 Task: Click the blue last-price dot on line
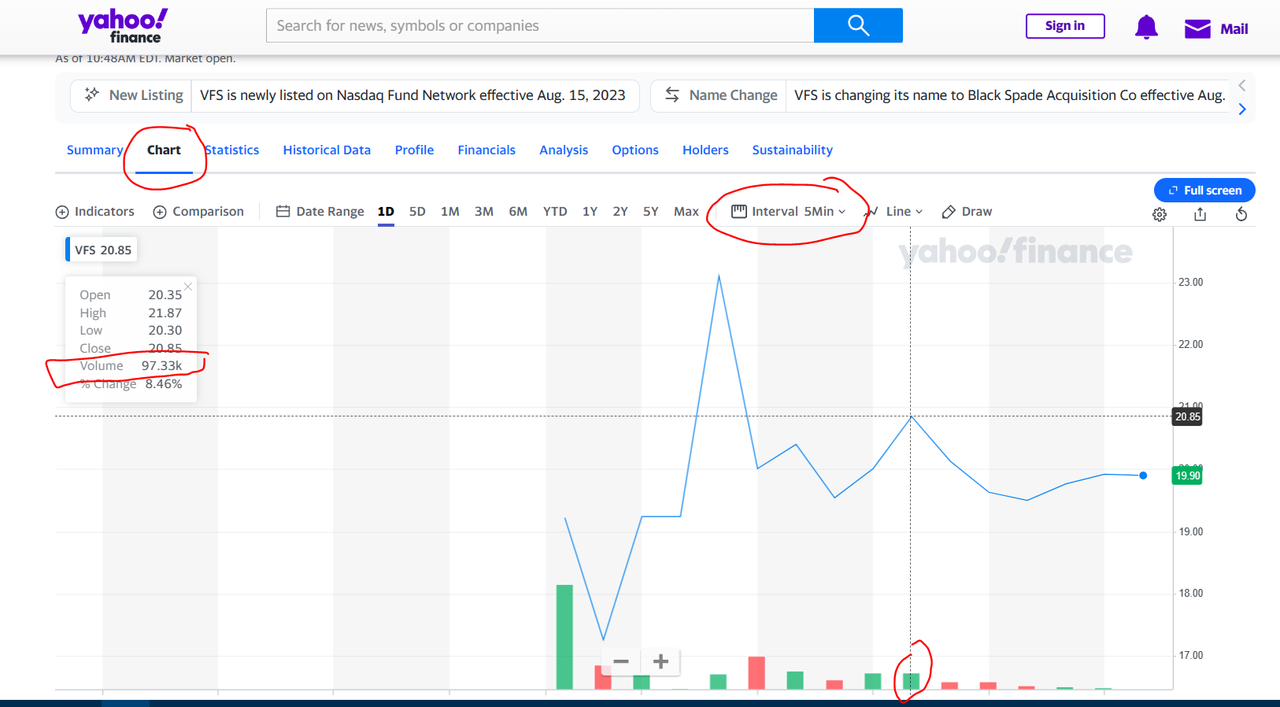tap(1143, 475)
